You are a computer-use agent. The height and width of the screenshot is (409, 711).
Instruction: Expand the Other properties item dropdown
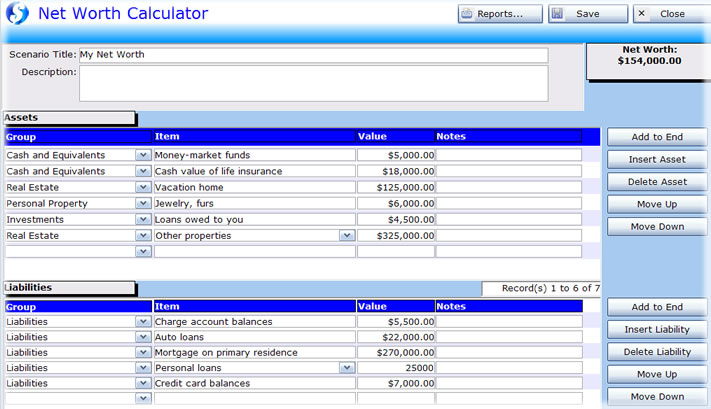pos(347,236)
